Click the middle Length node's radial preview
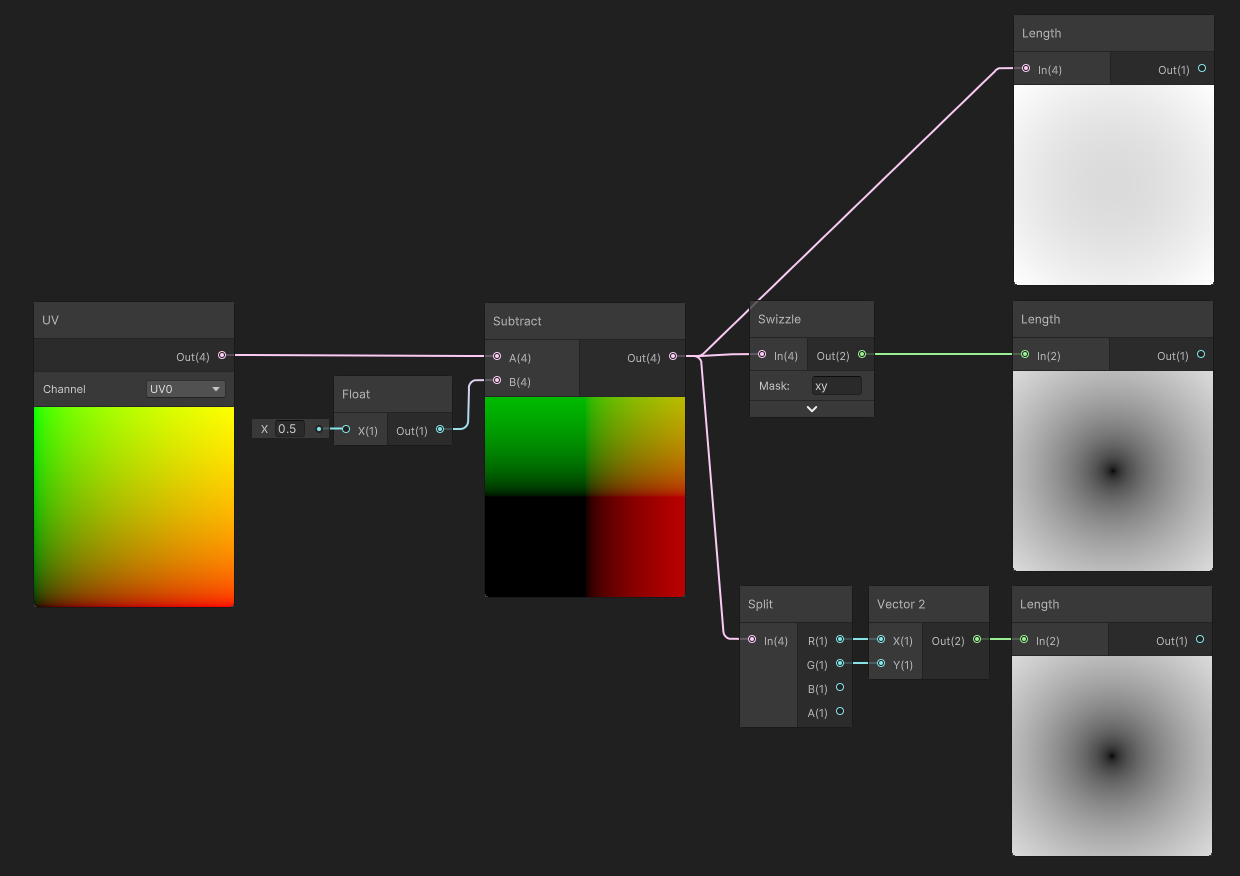 point(1112,470)
